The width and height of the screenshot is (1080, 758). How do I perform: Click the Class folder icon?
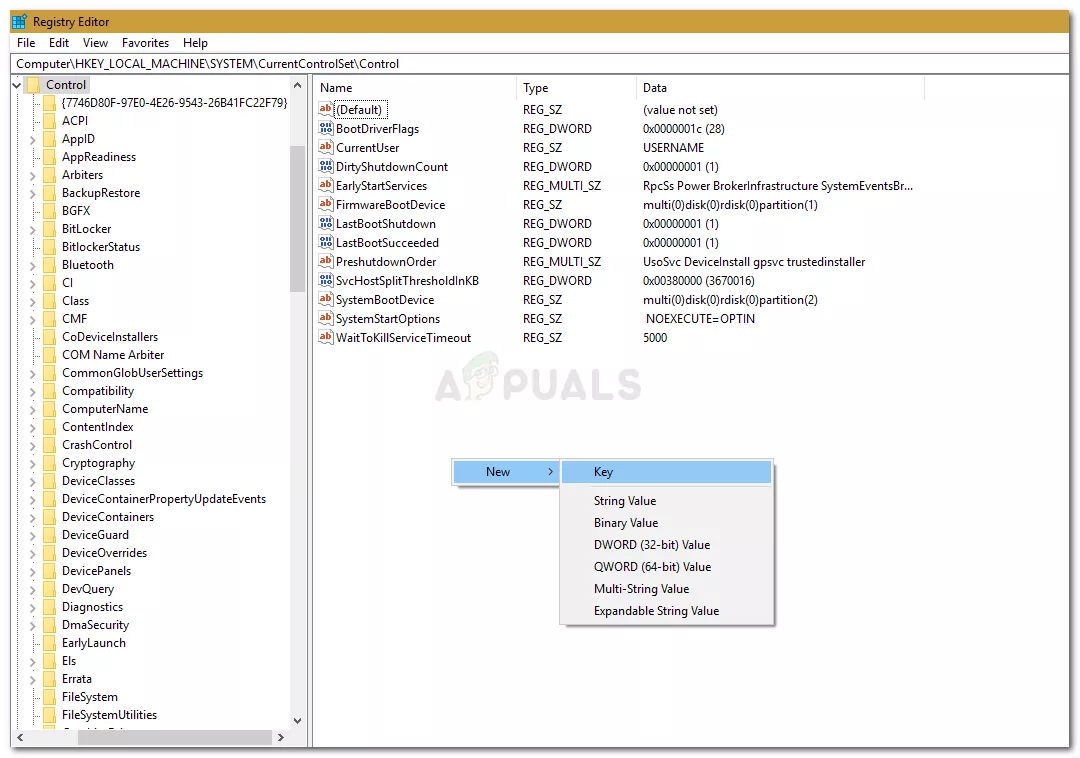coord(49,301)
